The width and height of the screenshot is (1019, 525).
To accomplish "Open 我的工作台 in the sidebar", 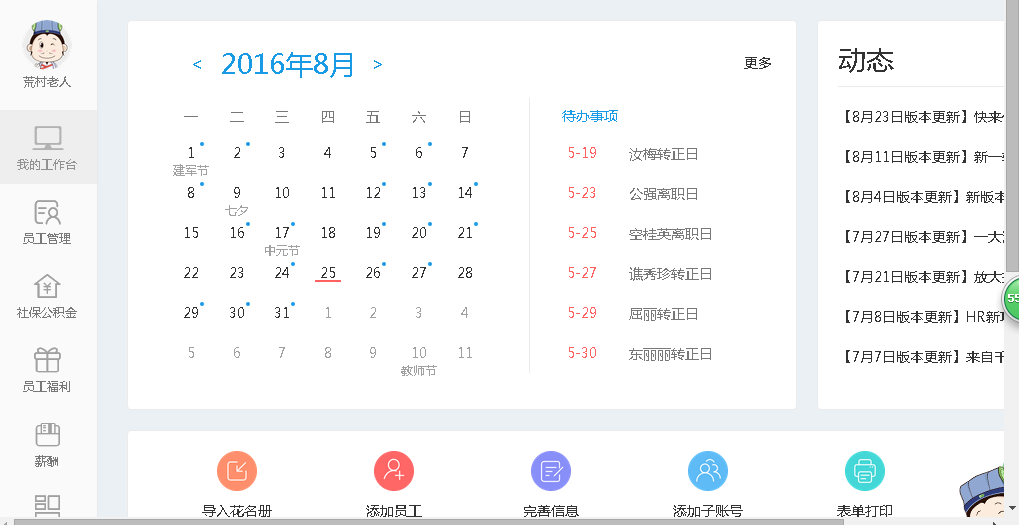I will (47, 147).
